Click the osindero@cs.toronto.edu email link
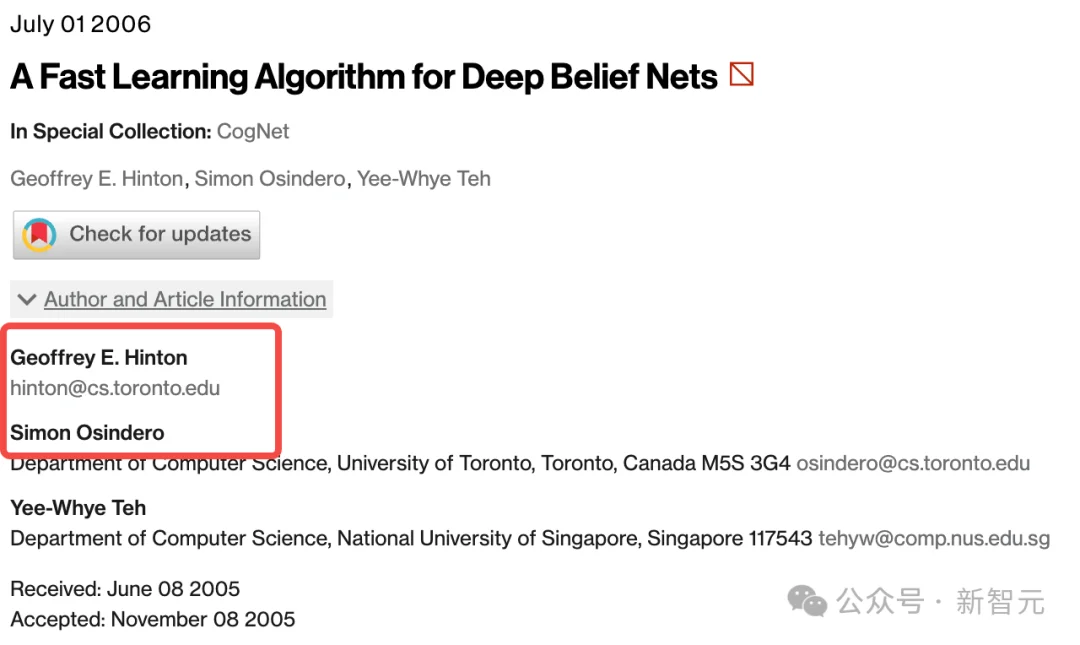Screen dimensions: 1080x645 coord(913,463)
